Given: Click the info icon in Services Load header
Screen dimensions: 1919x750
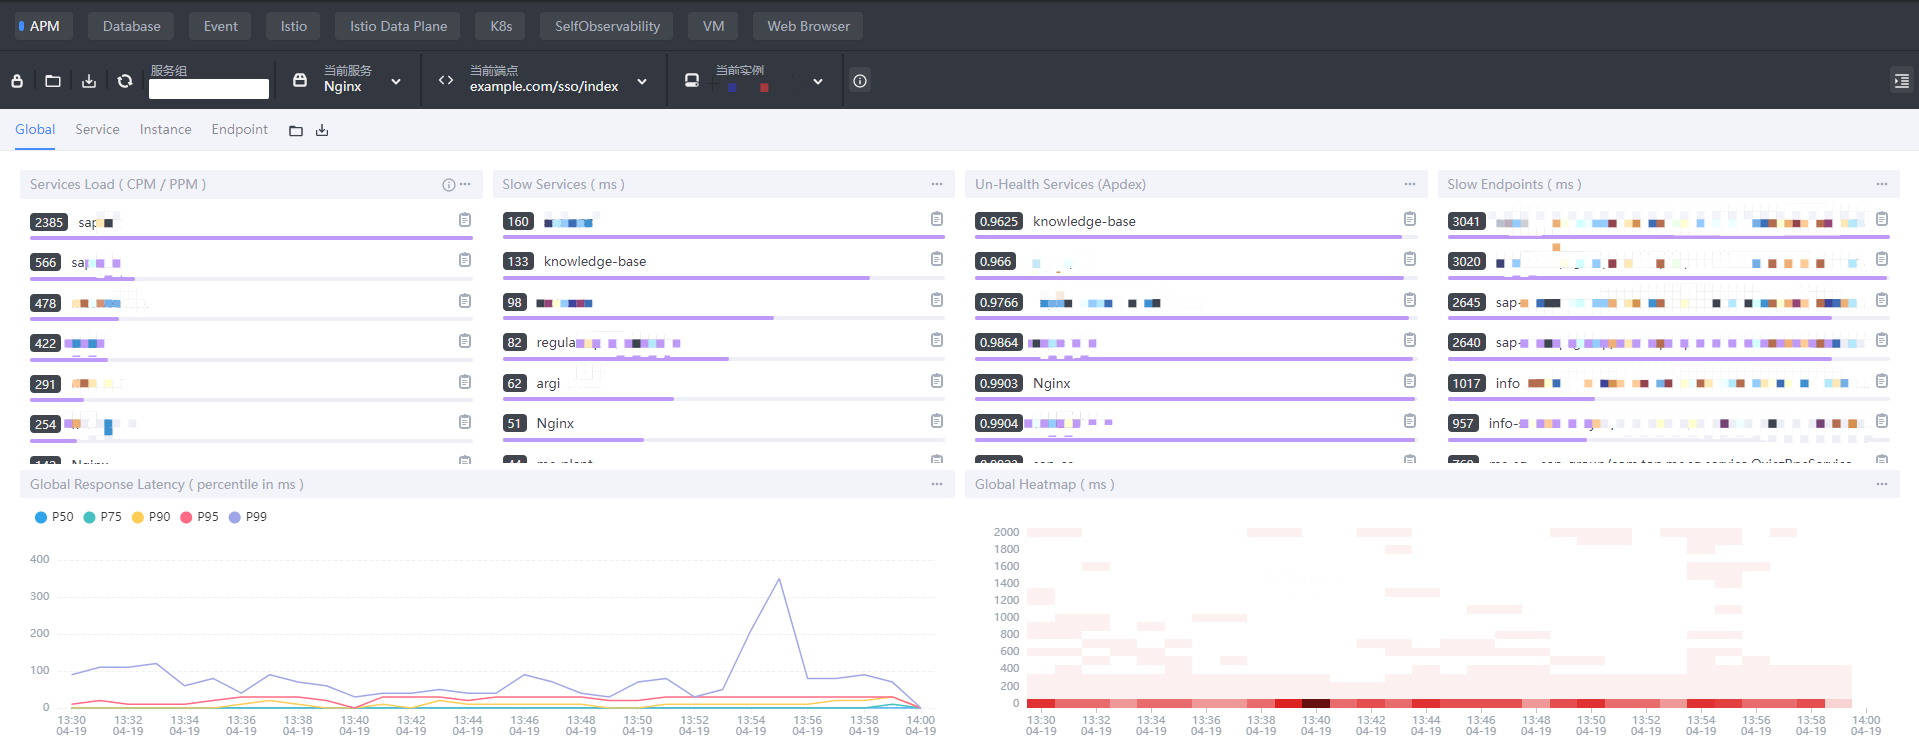Looking at the screenshot, I should tap(448, 185).
